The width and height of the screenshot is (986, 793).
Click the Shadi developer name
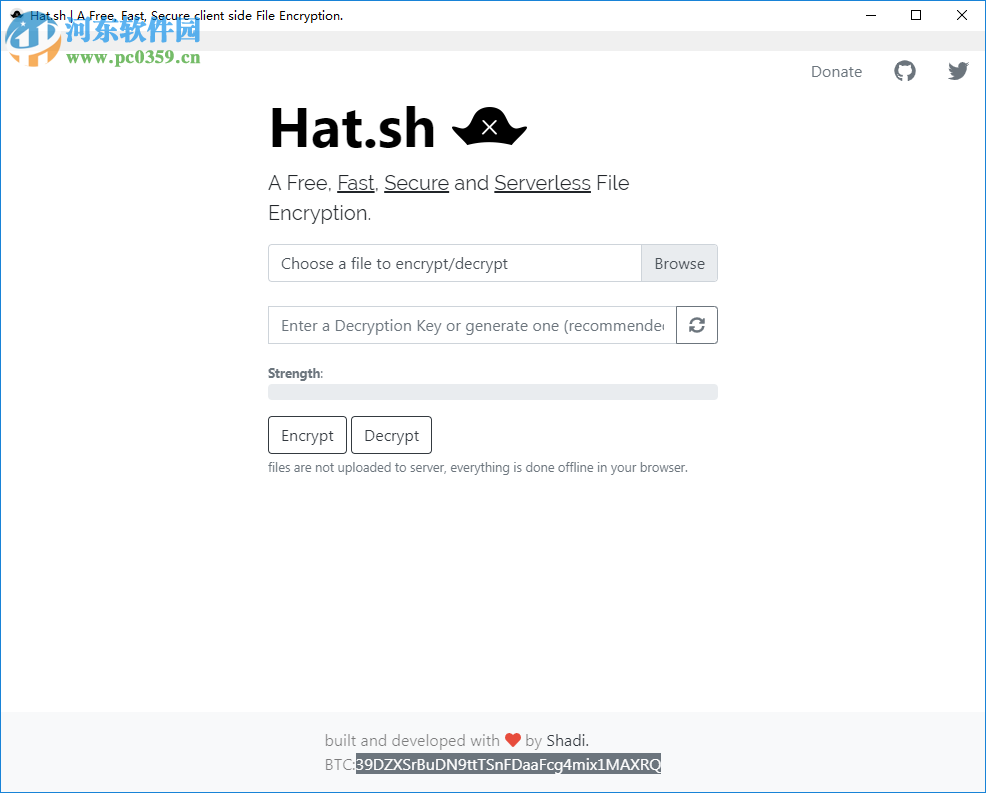(566, 740)
